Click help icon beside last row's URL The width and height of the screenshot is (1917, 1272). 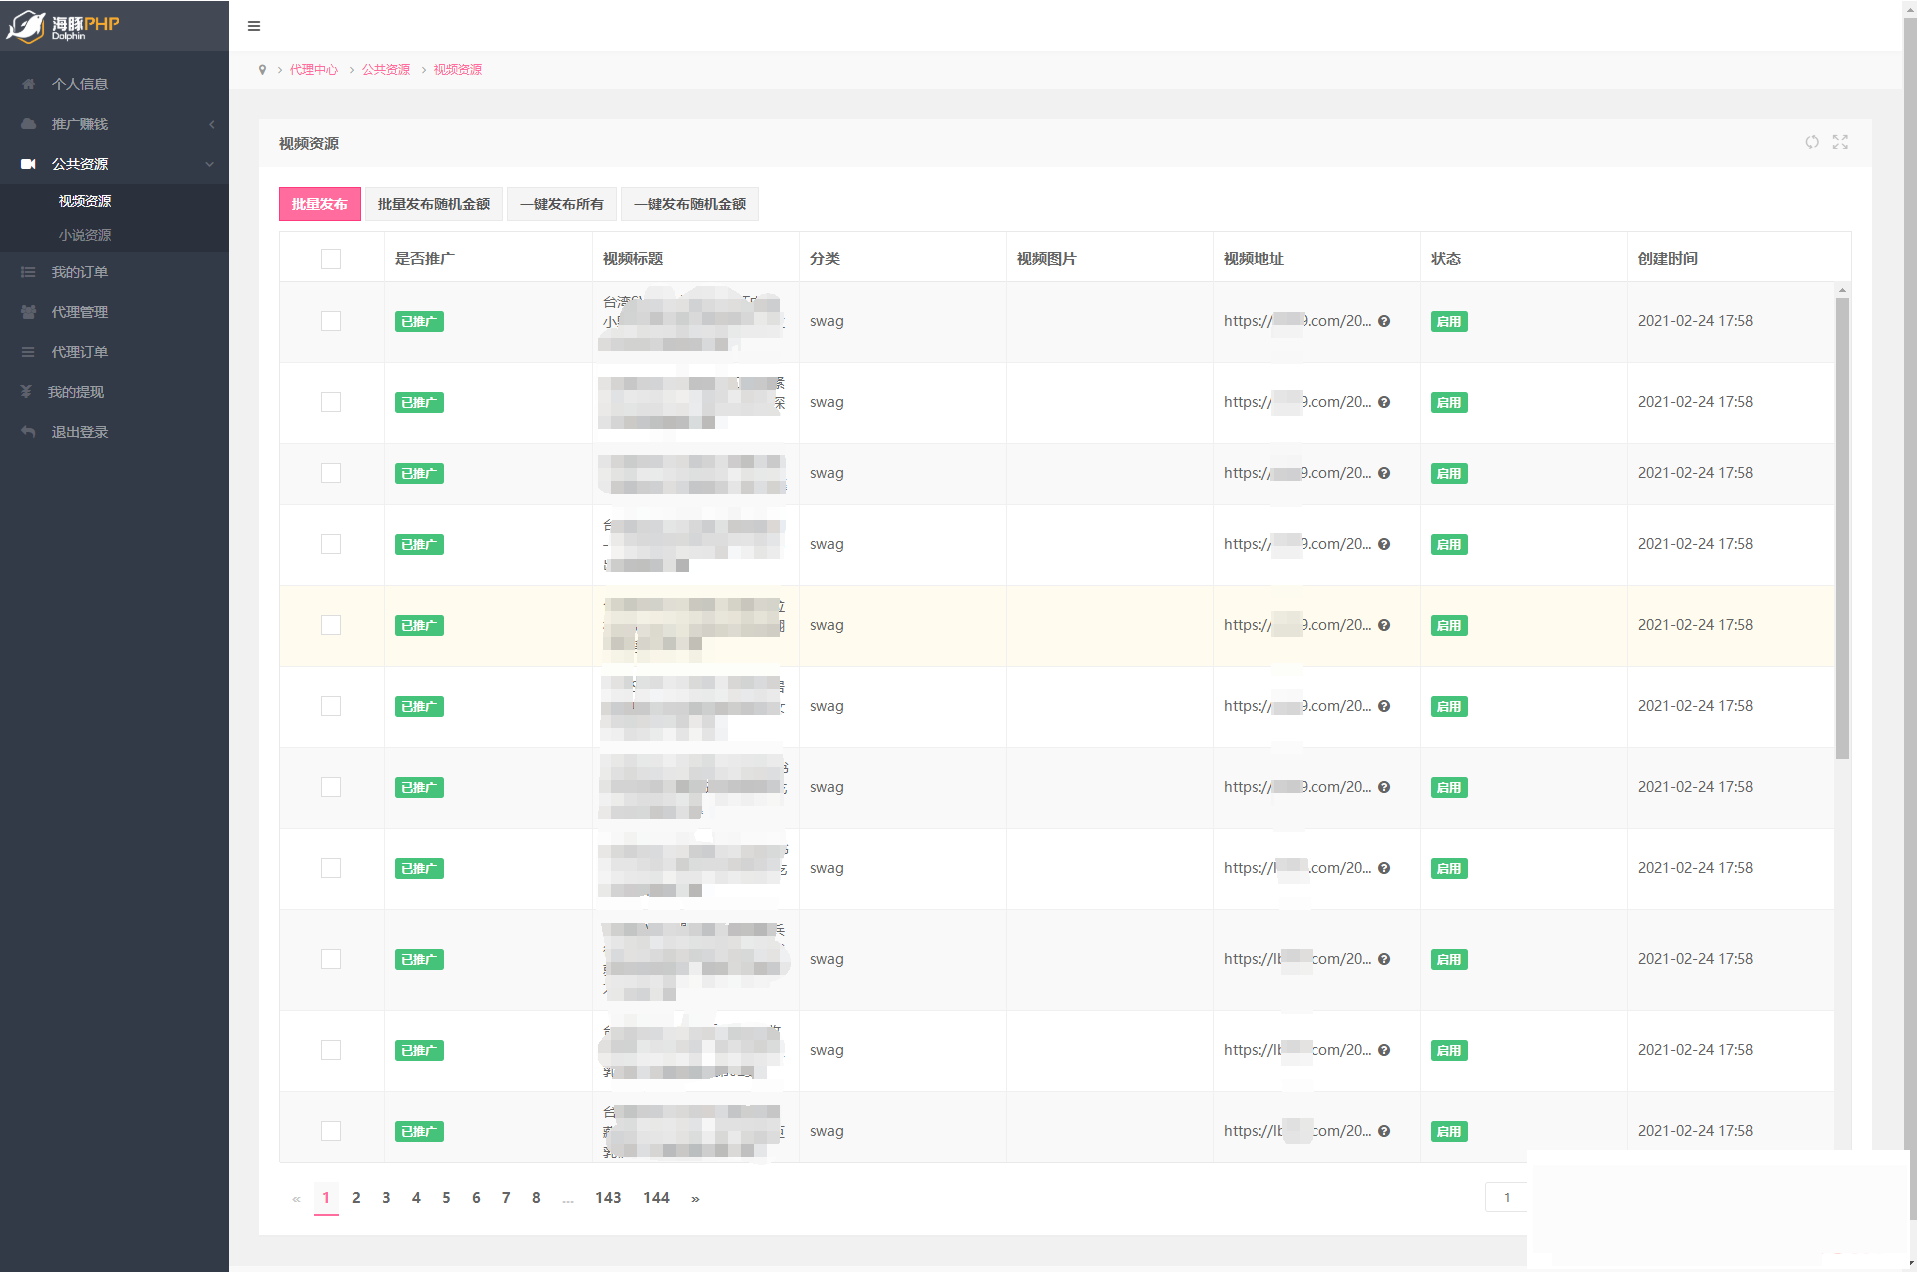[x=1384, y=1131]
